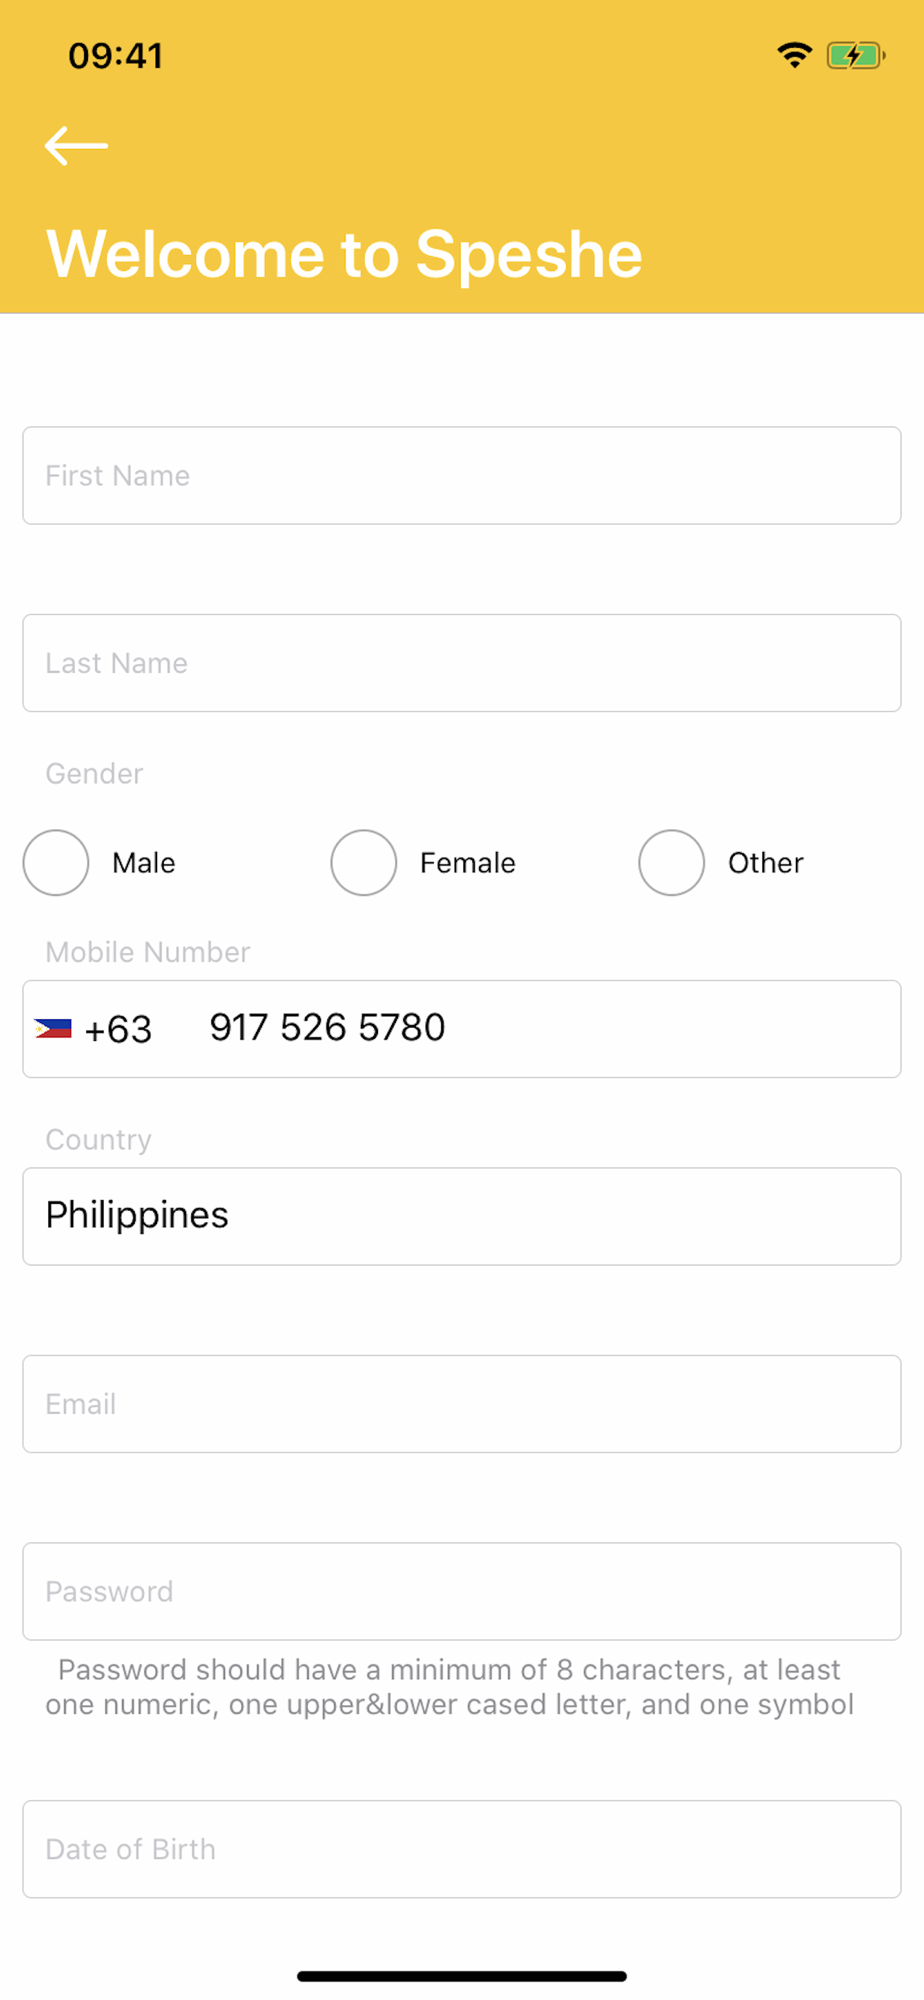Focus the First Name field
Viewport: 924px width, 2000px height.
462,475
